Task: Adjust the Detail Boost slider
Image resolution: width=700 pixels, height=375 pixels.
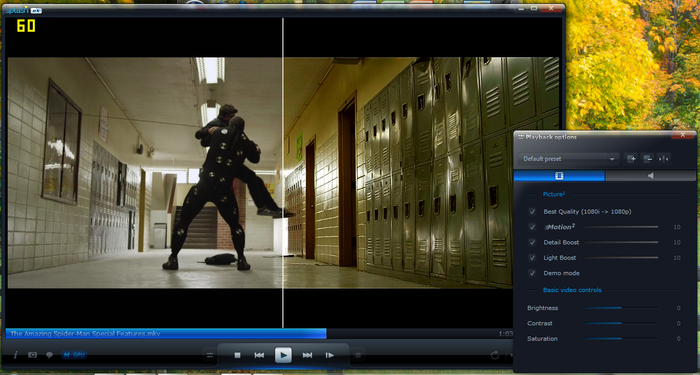Action: pyautogui.click(x=621, y=242)
